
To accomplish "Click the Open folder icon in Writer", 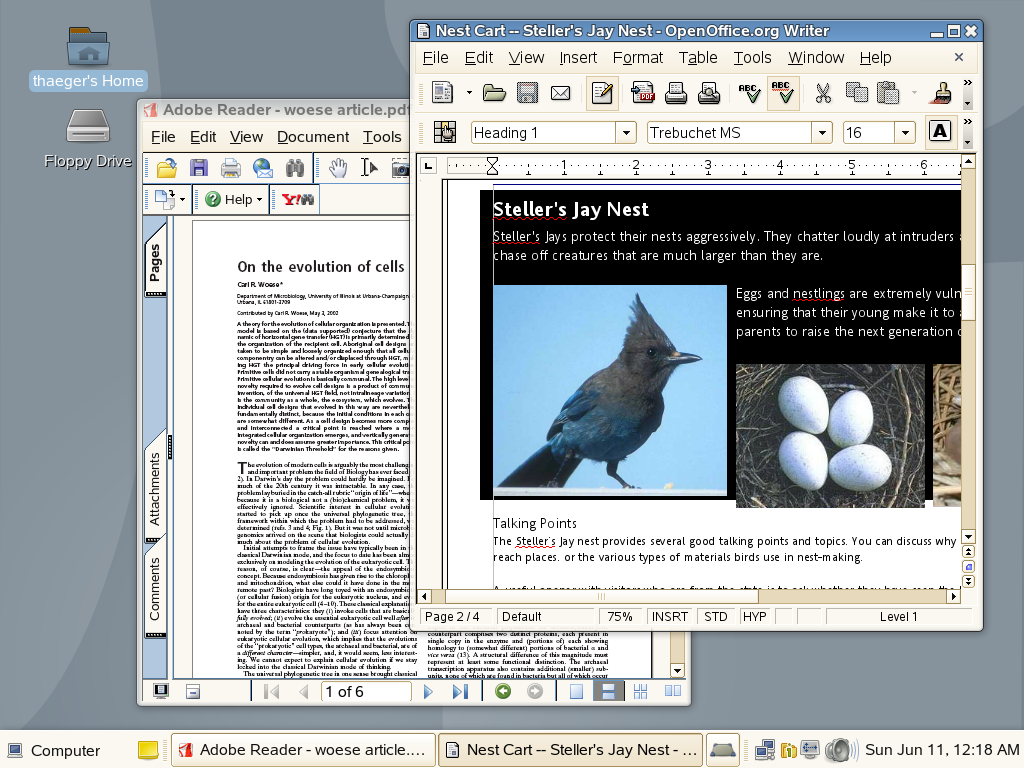I will (494, 93).
